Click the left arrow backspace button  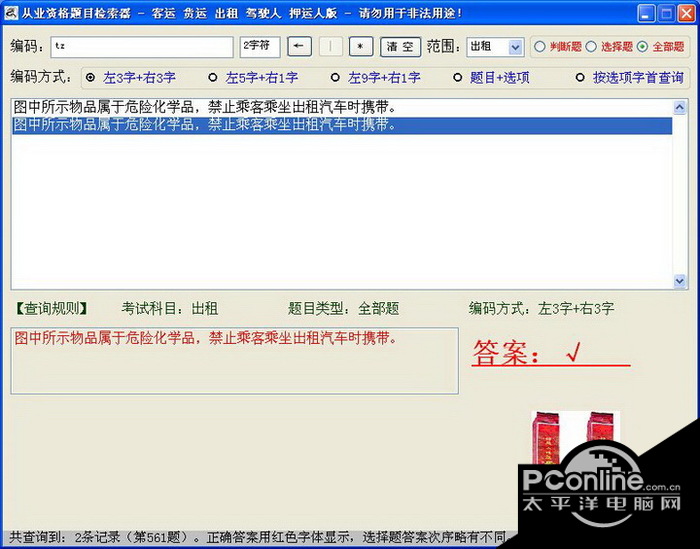(x=299, y=46)
